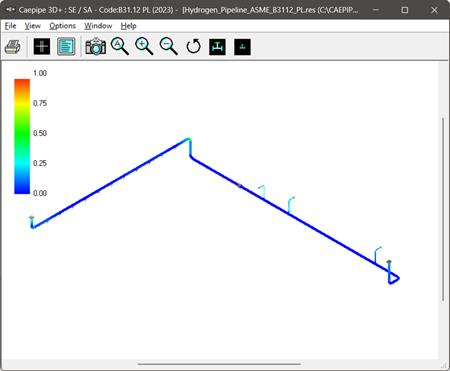Click the Zoom In magnifier icon
This screenshot has width=450, height=371.
(x=144, y=46)
